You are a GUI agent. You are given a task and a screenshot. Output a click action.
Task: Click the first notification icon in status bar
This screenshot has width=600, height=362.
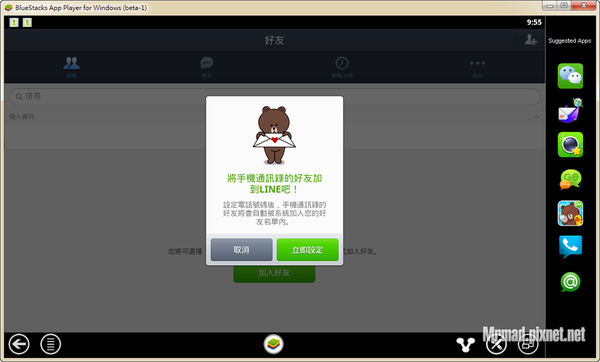(x=14, y=23)
